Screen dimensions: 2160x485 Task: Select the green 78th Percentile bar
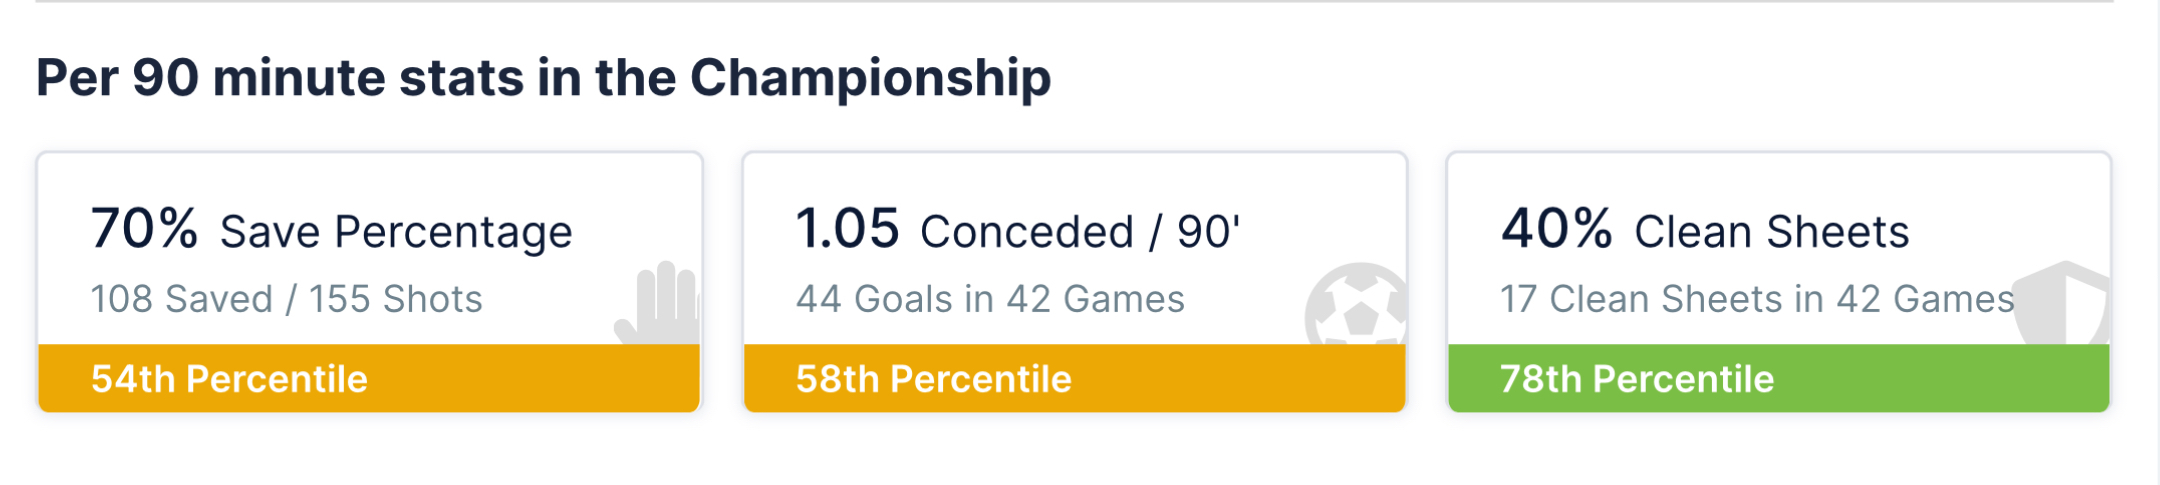(1779, 379)
